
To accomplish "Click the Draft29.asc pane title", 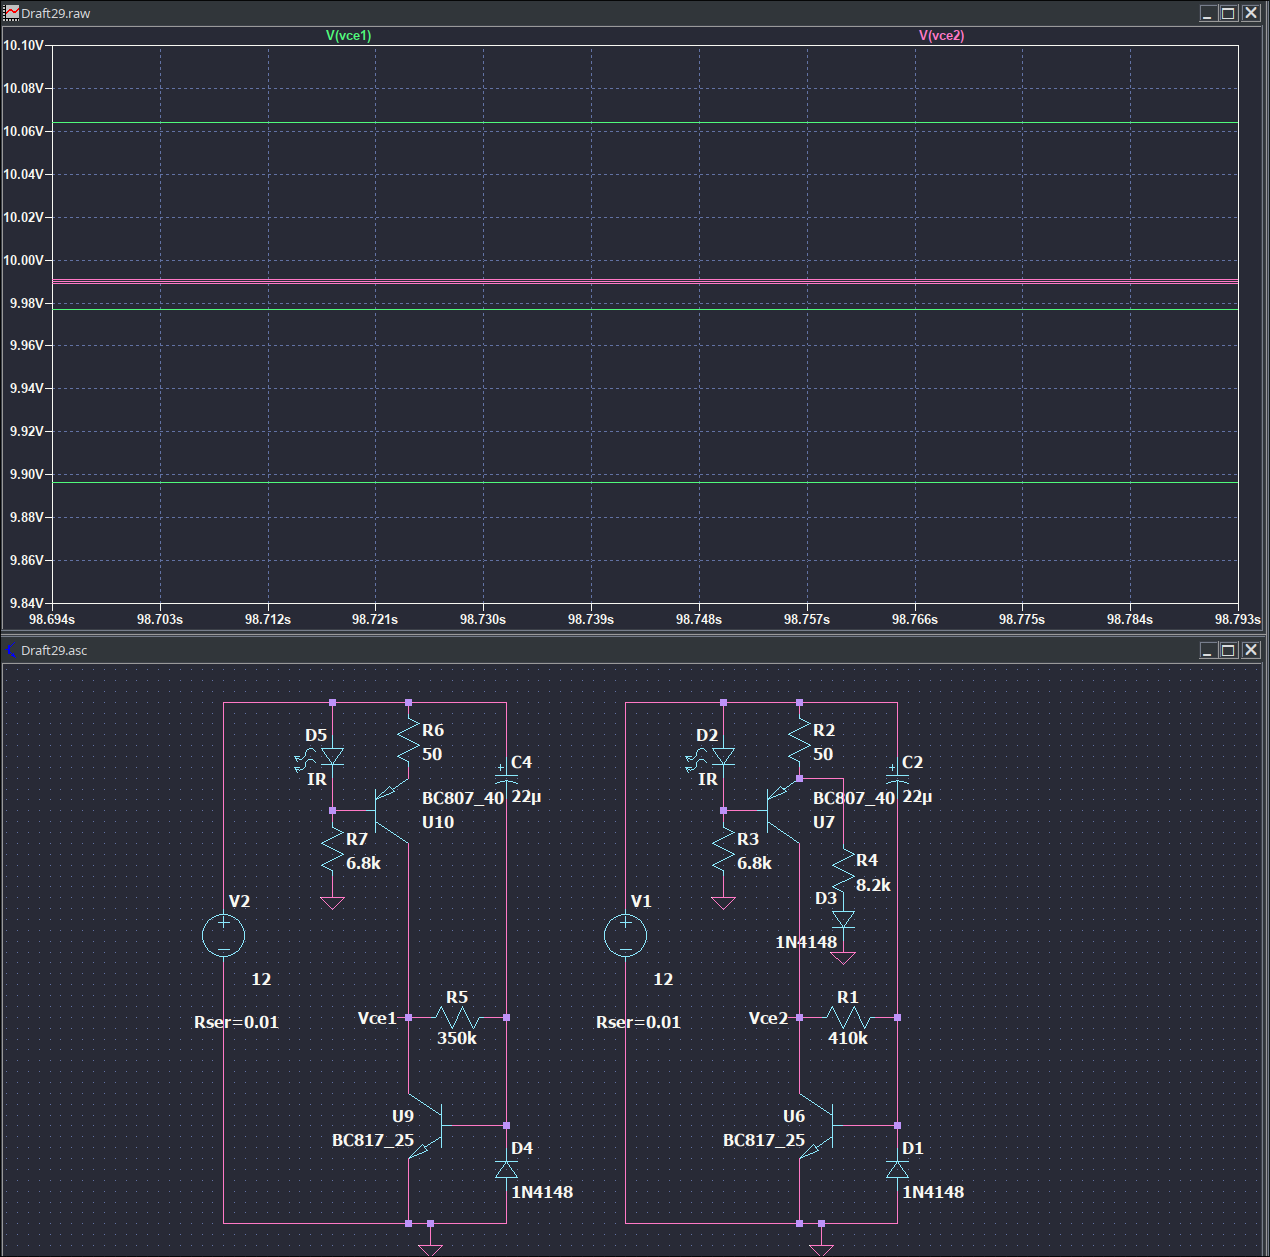I will point(54,650).
